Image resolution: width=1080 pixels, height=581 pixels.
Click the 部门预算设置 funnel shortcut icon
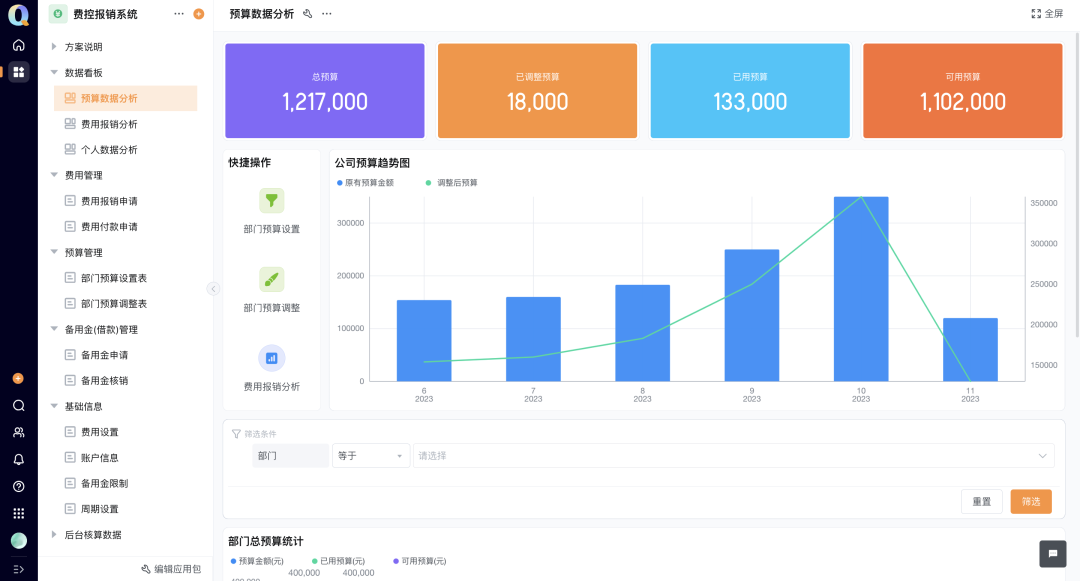(271, 200)
